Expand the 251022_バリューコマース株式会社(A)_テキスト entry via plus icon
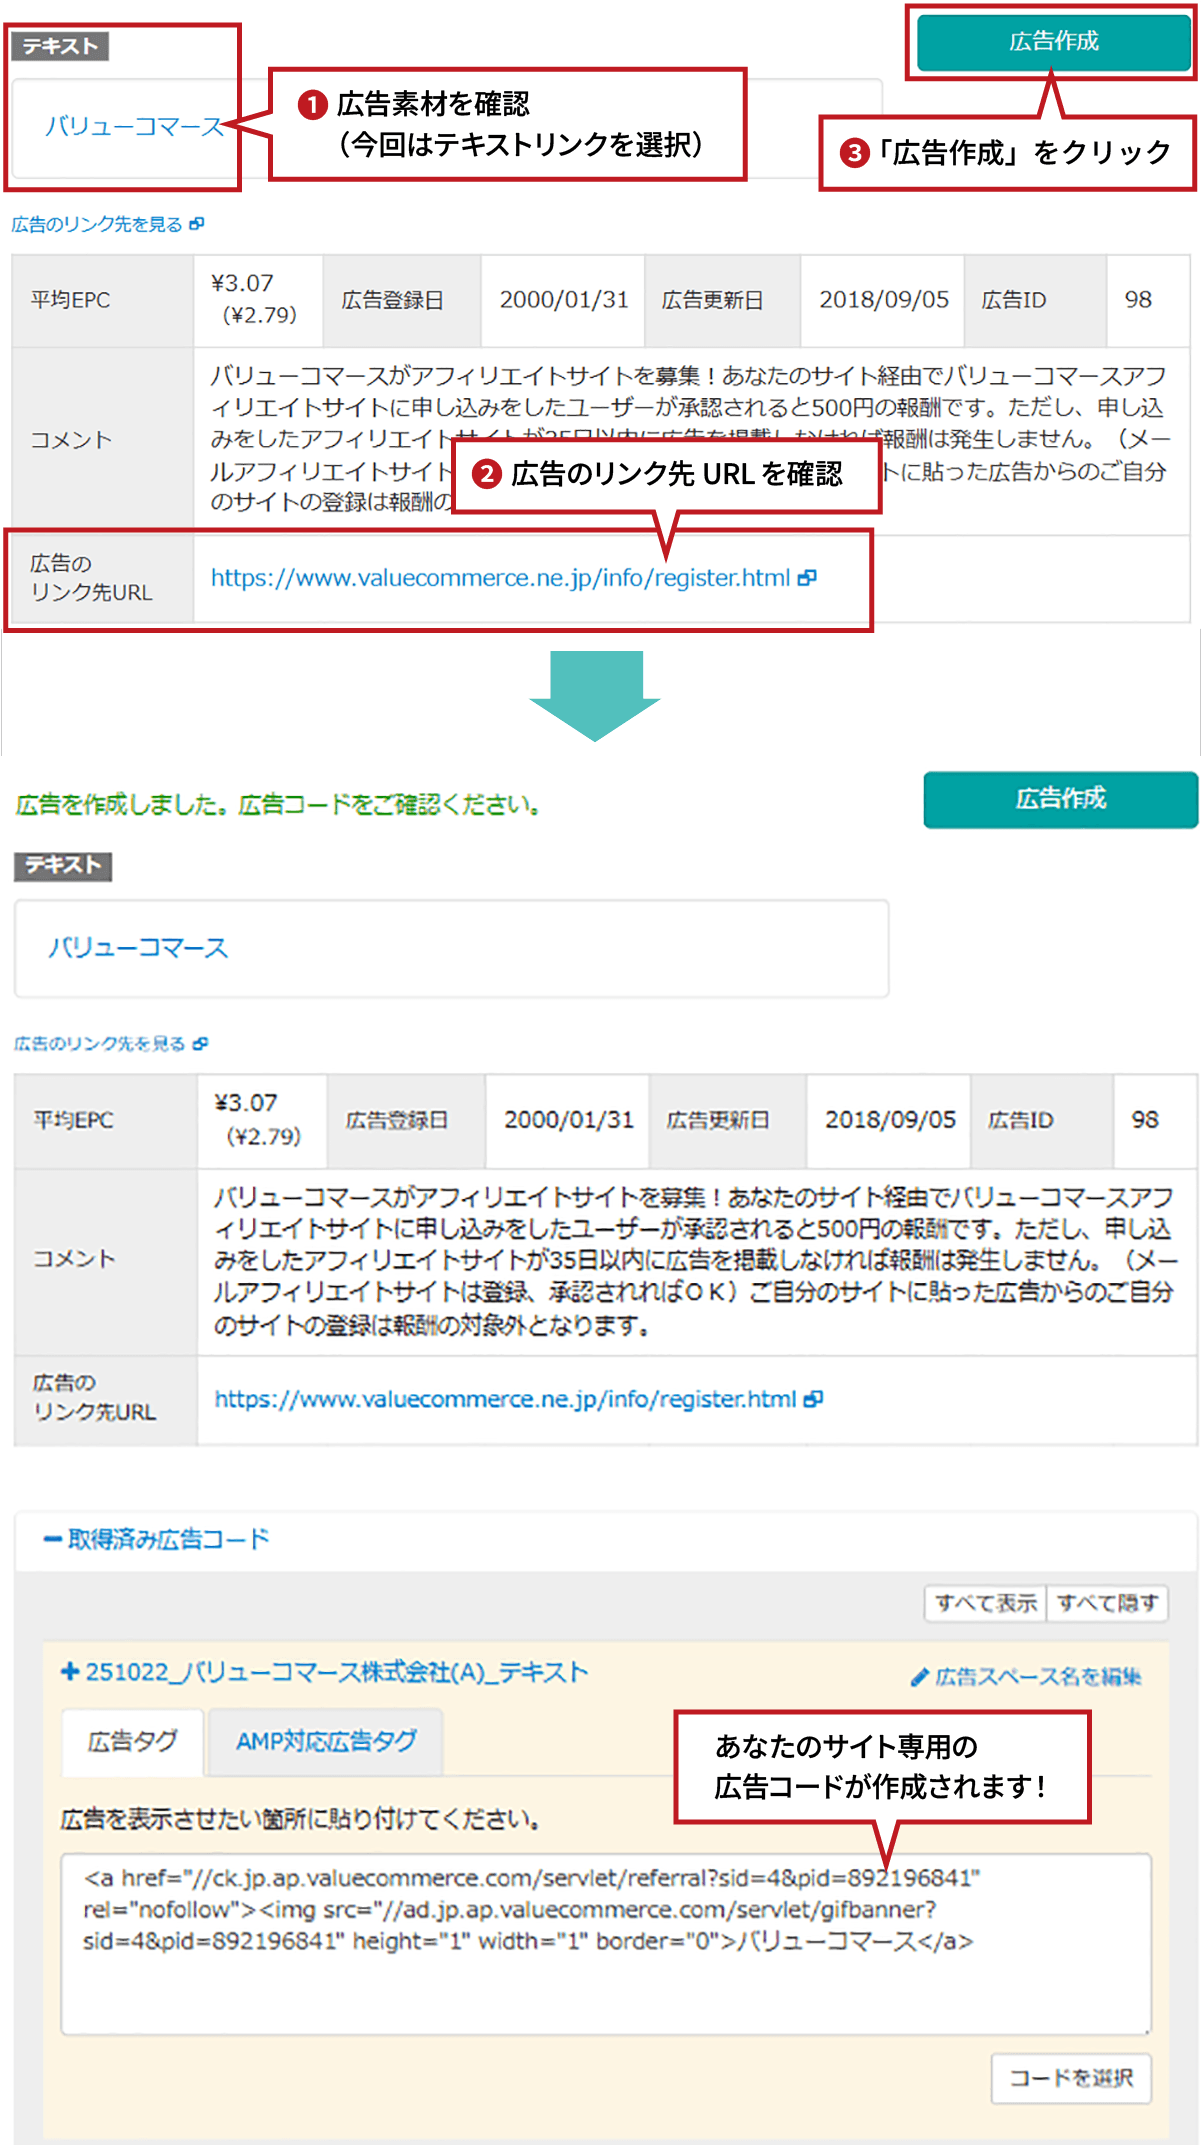This screenshot has height=2146, width=1201. [70, 1672]
